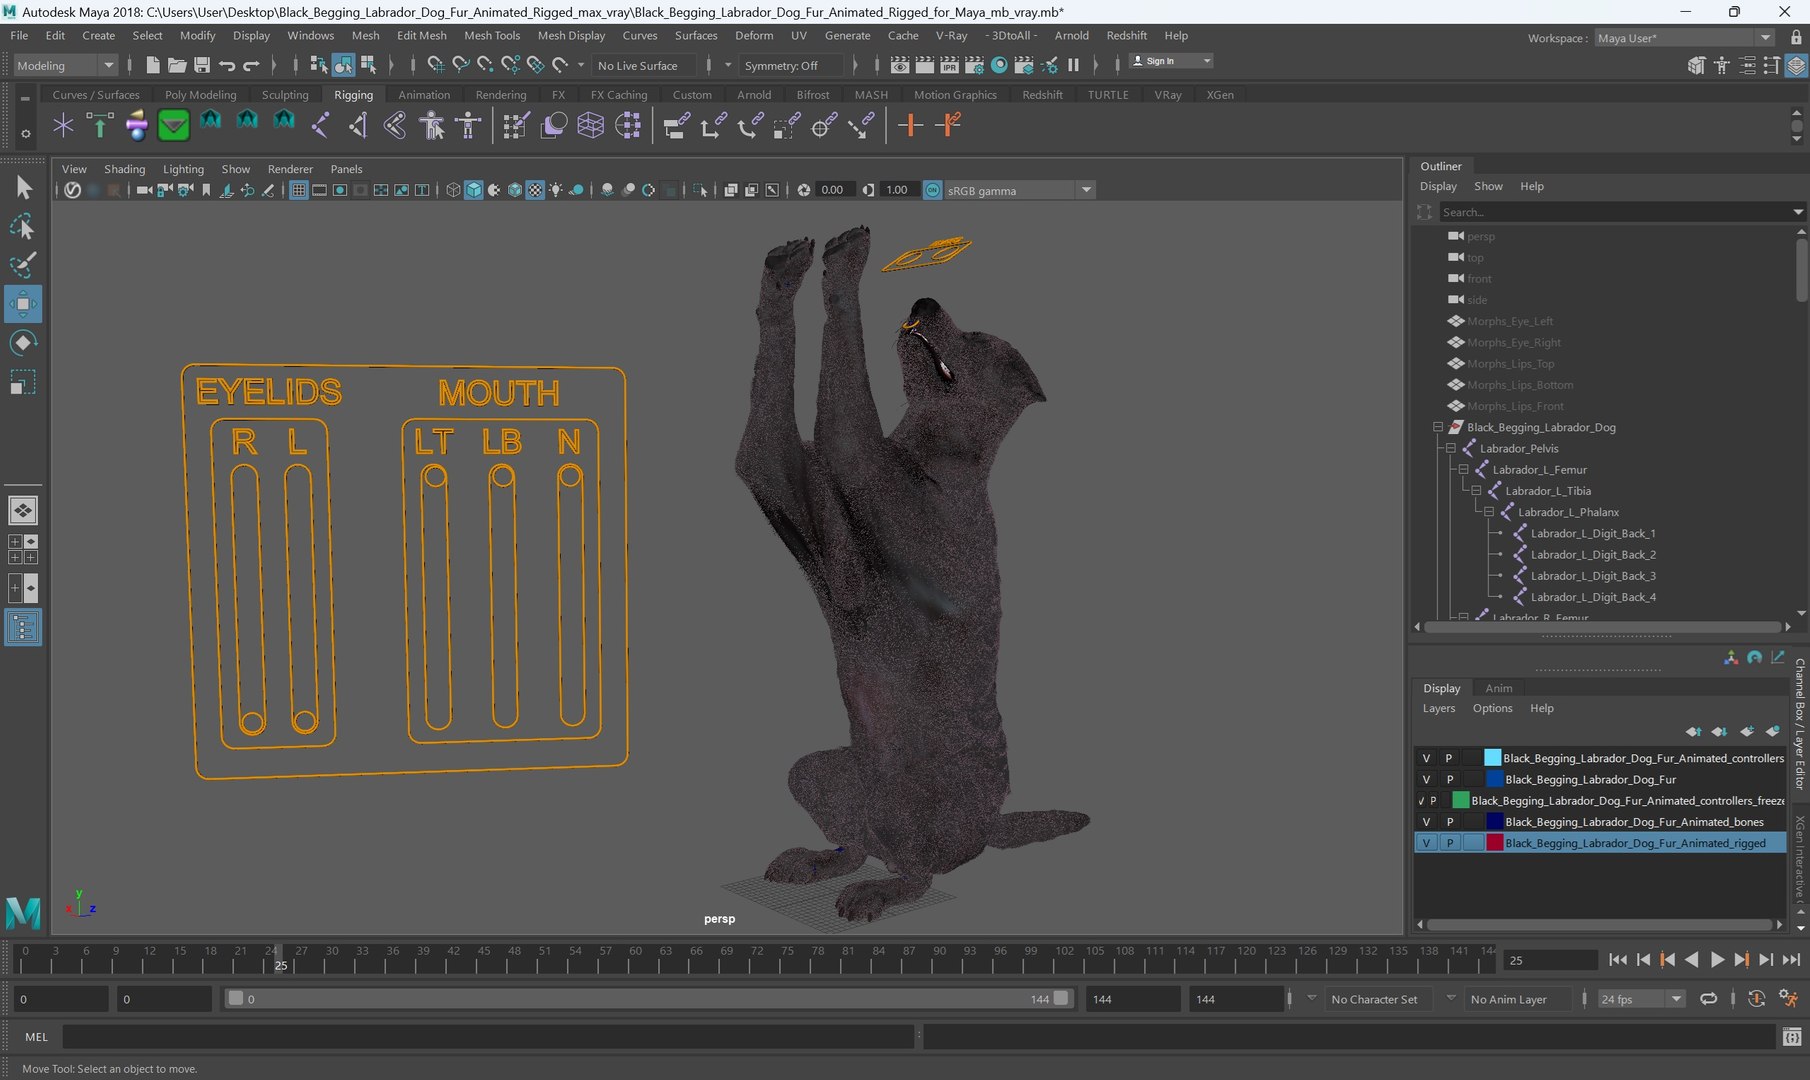The height and width of the screenshot is (1080, 1810).
Task: Click the Create Lattice shelf icon
Action: (x=590, y=126)
